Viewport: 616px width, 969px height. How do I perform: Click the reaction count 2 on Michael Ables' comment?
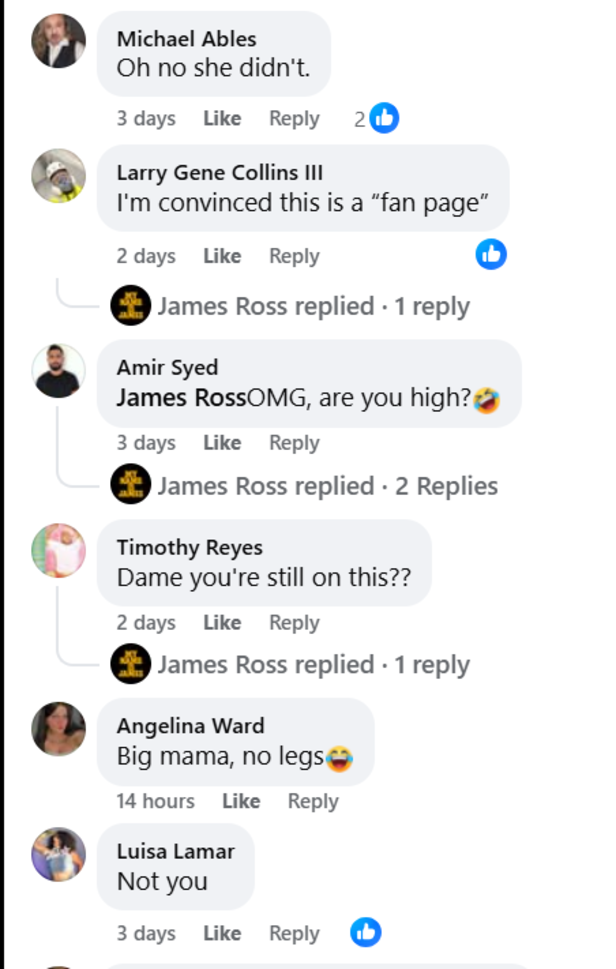(362, 118)
